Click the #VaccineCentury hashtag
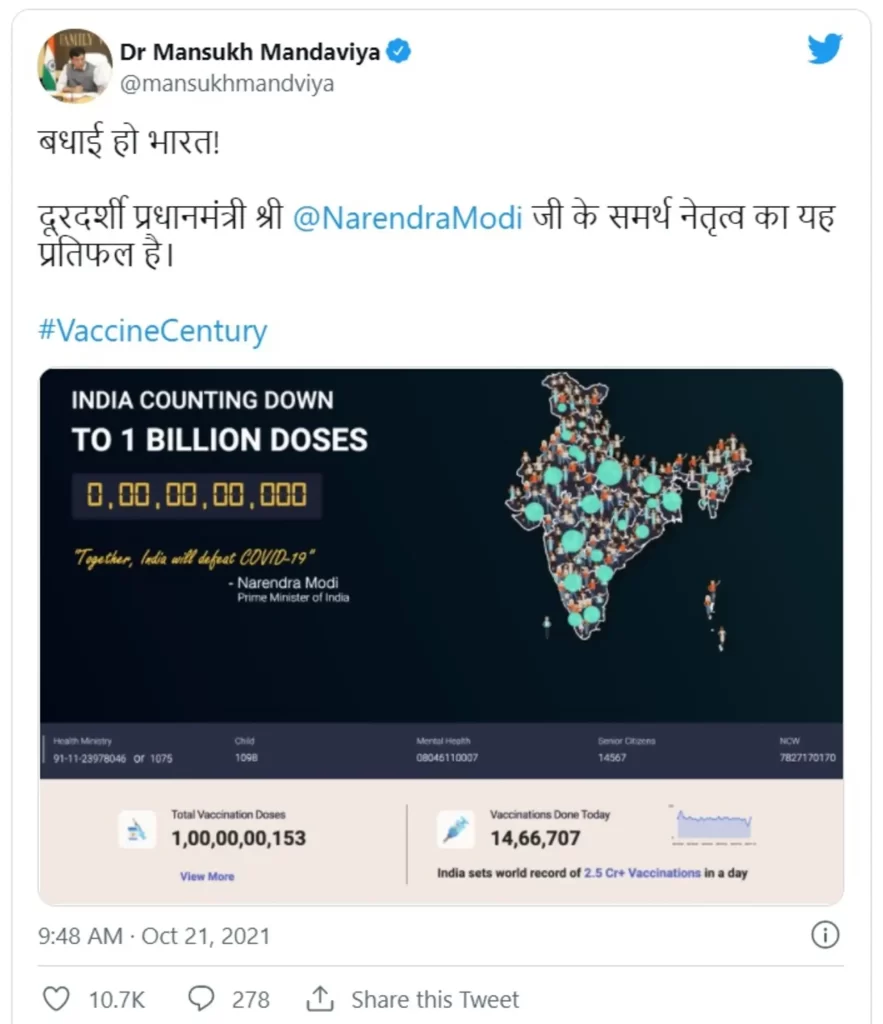Image resolution: width=883 pixels, height=1024 pixels. (x=150, y=330)
